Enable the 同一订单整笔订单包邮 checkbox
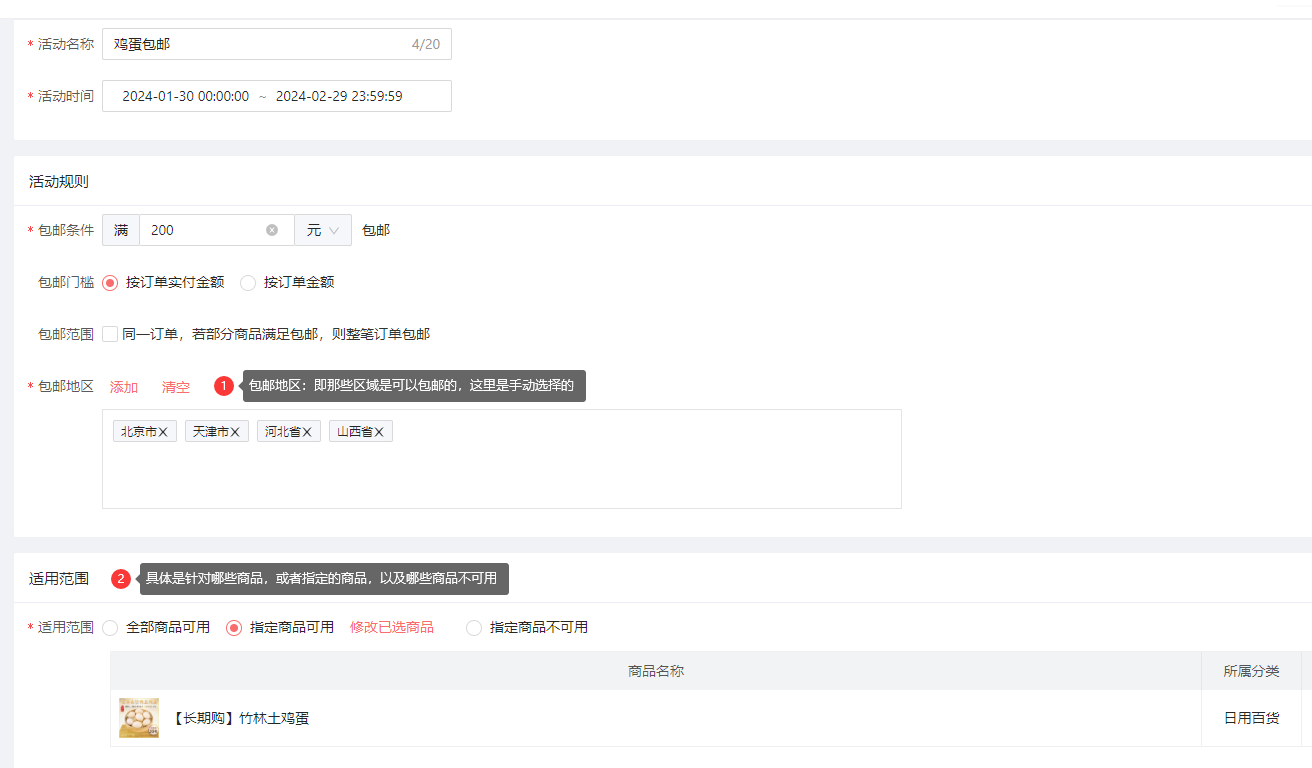1312x768 pixels. coord(110,334)
